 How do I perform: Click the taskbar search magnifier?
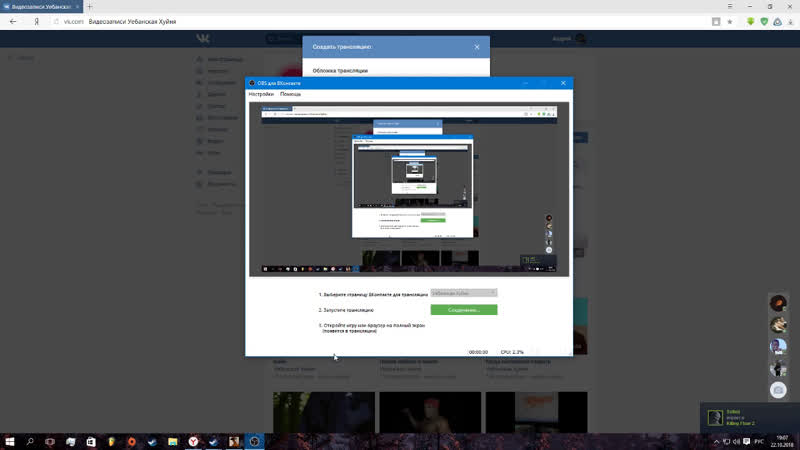click(x=30, y=442)
